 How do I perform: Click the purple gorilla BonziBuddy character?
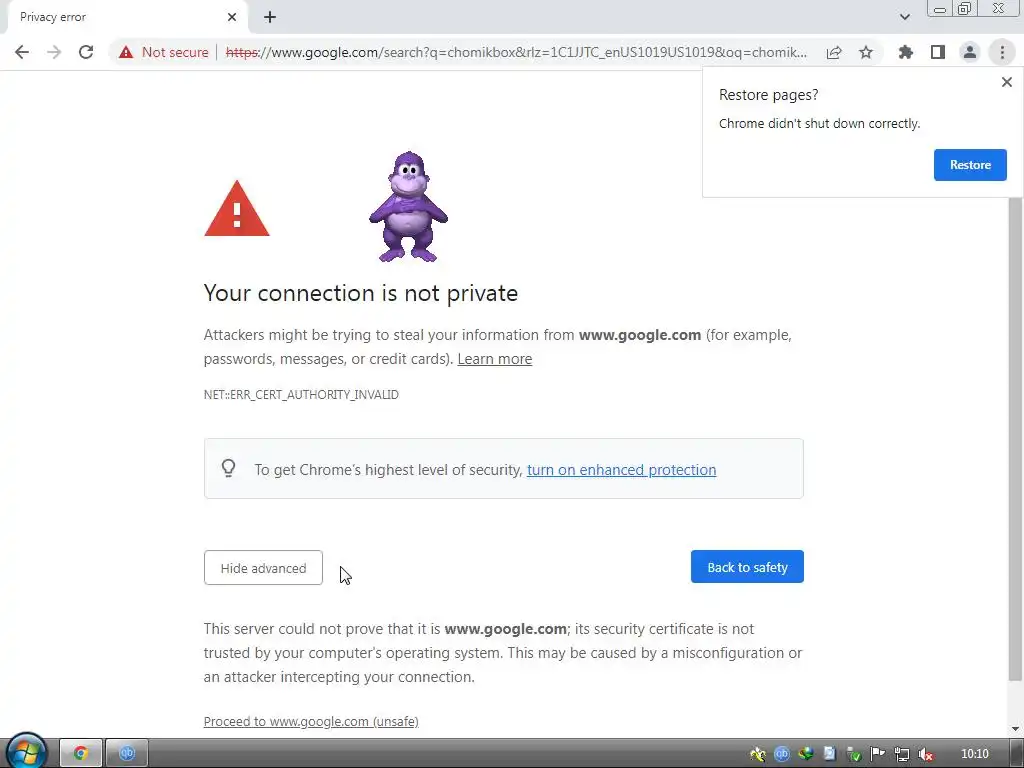[408, 206]
